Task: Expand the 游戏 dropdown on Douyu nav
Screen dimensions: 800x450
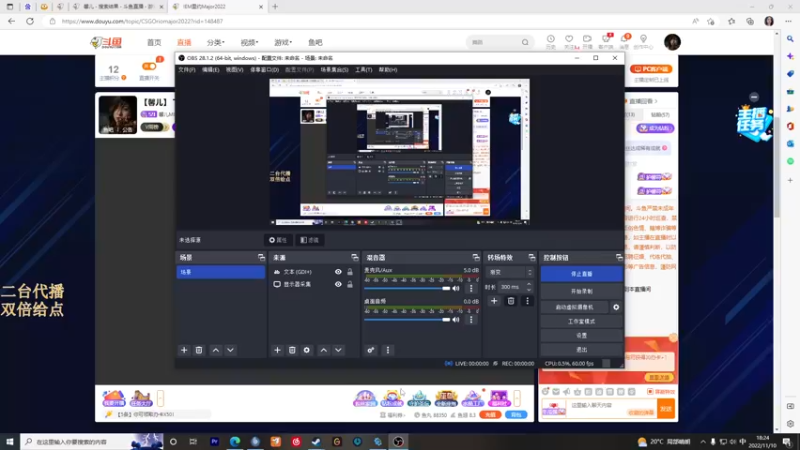Action: pos(283,42)
